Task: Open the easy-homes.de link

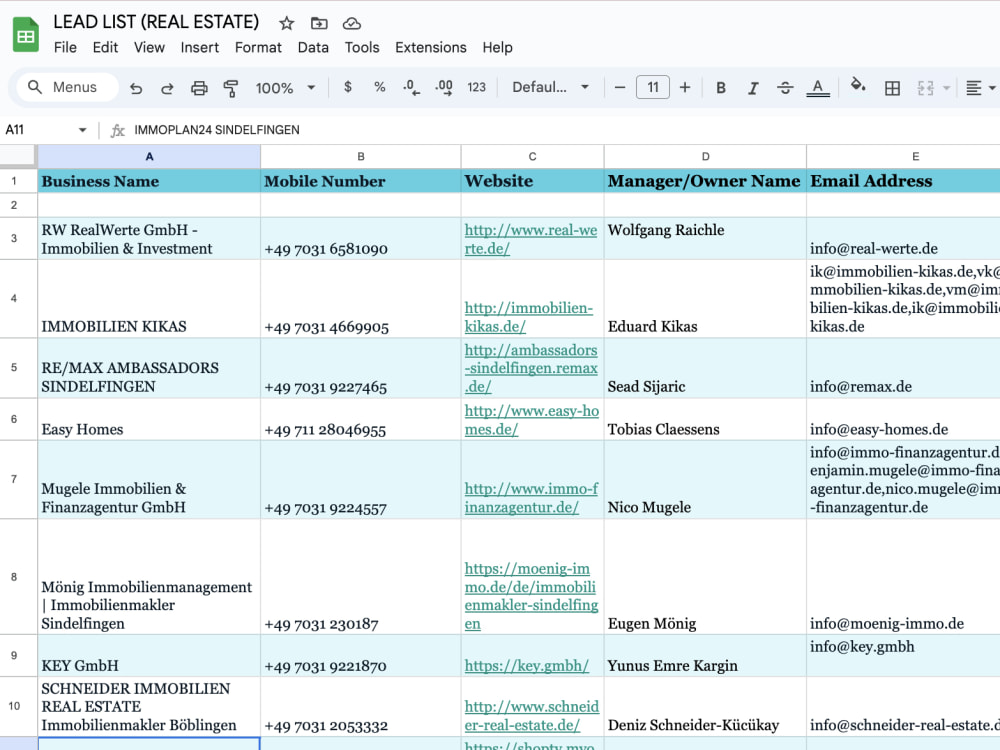Action: click(531, 420)
